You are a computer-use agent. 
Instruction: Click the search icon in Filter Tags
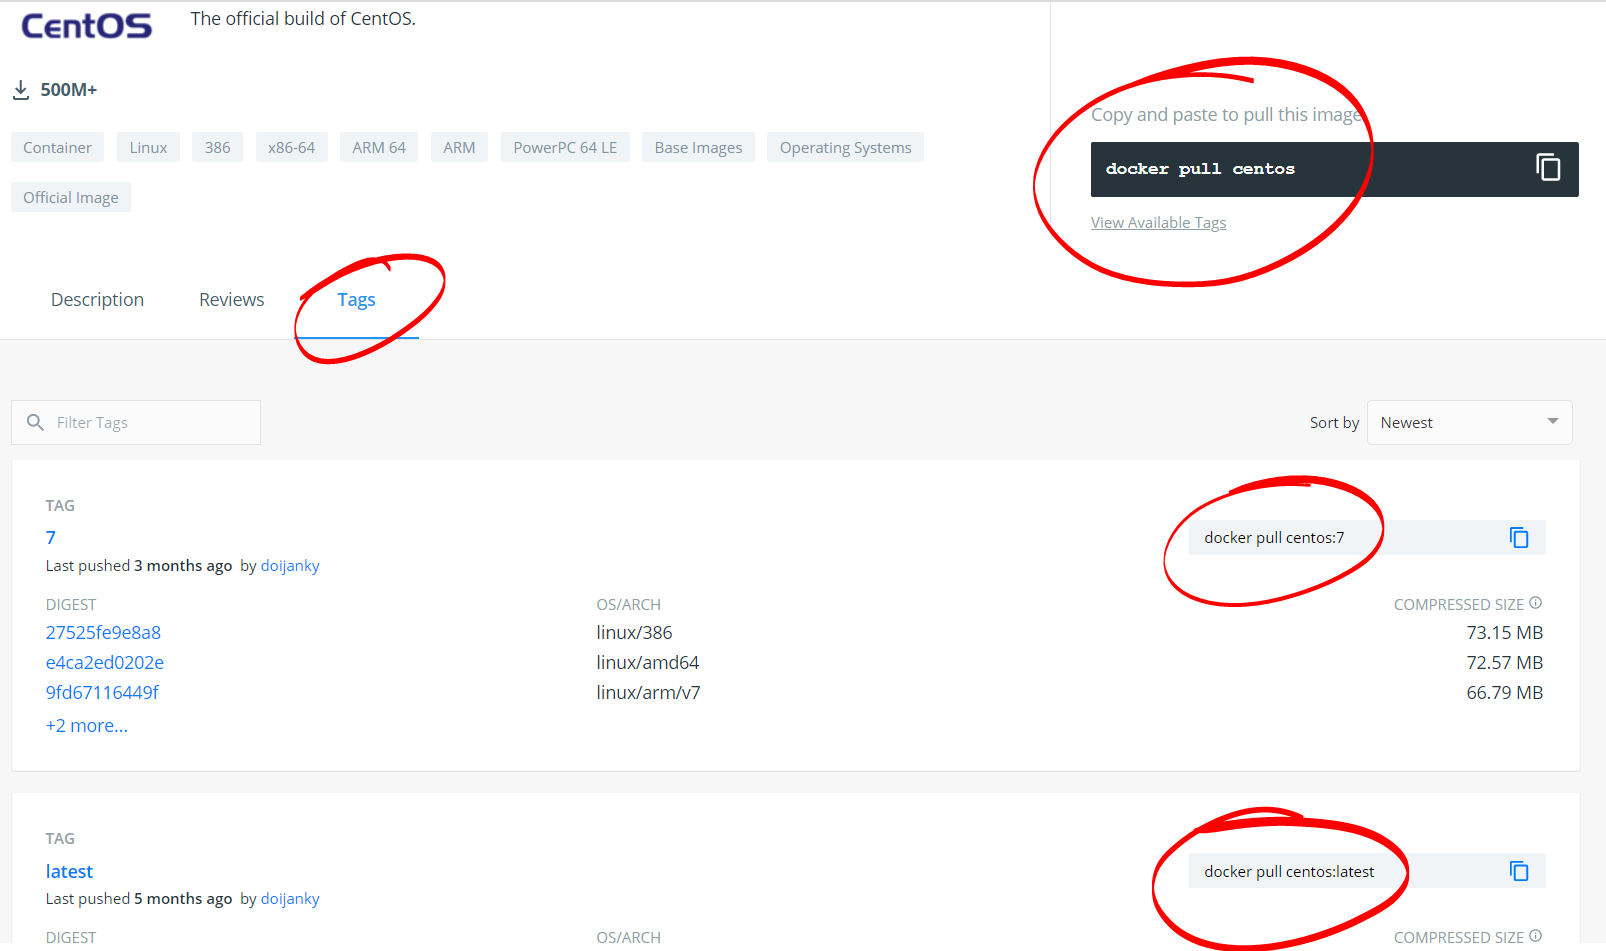tap(35, 423)
